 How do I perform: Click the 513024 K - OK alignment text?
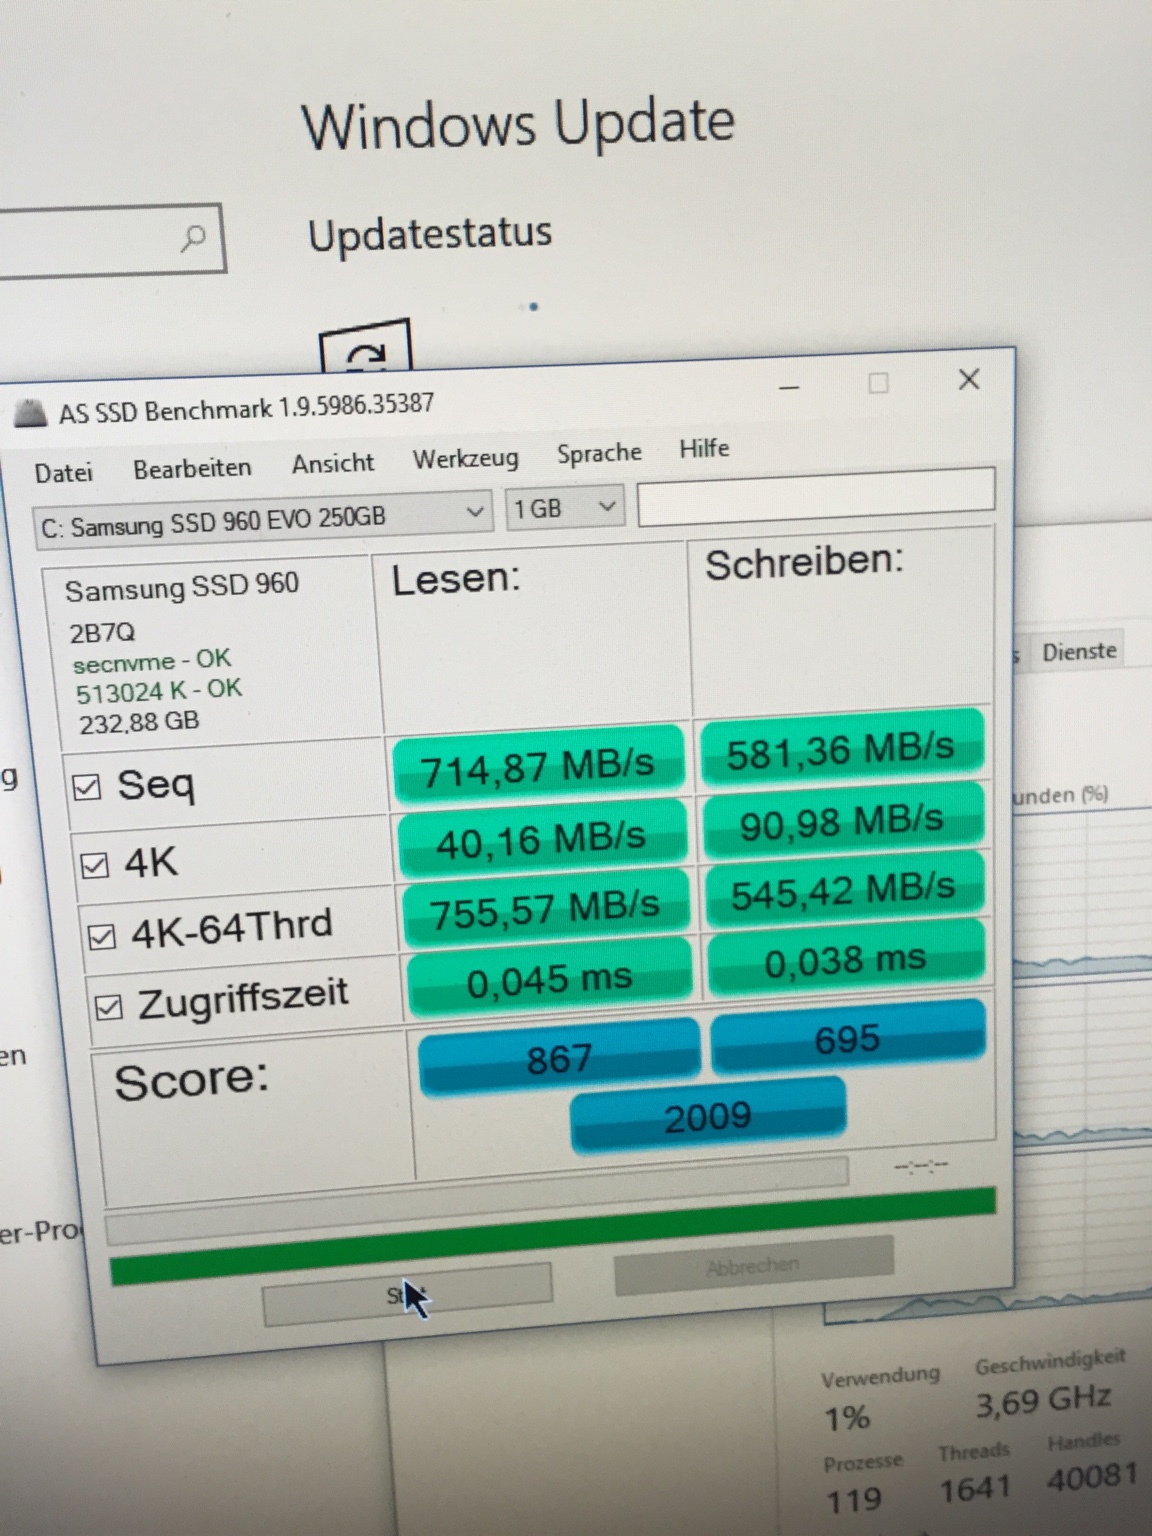[159, 691]
